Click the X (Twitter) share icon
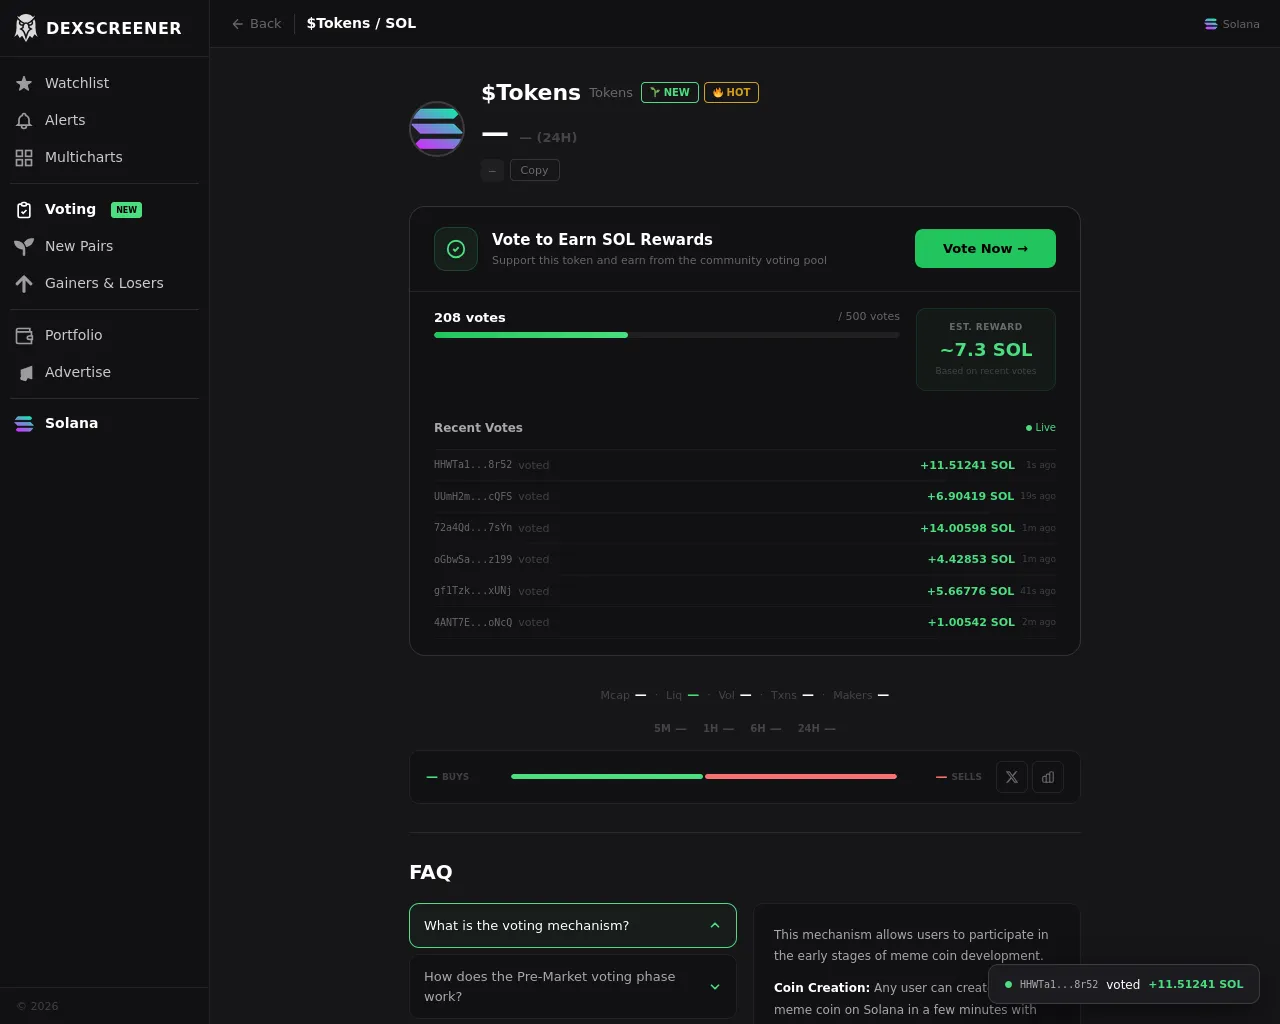The height and width of the screenshot is (1024, 1280). pyautogui.click(x=1012, y=777)
